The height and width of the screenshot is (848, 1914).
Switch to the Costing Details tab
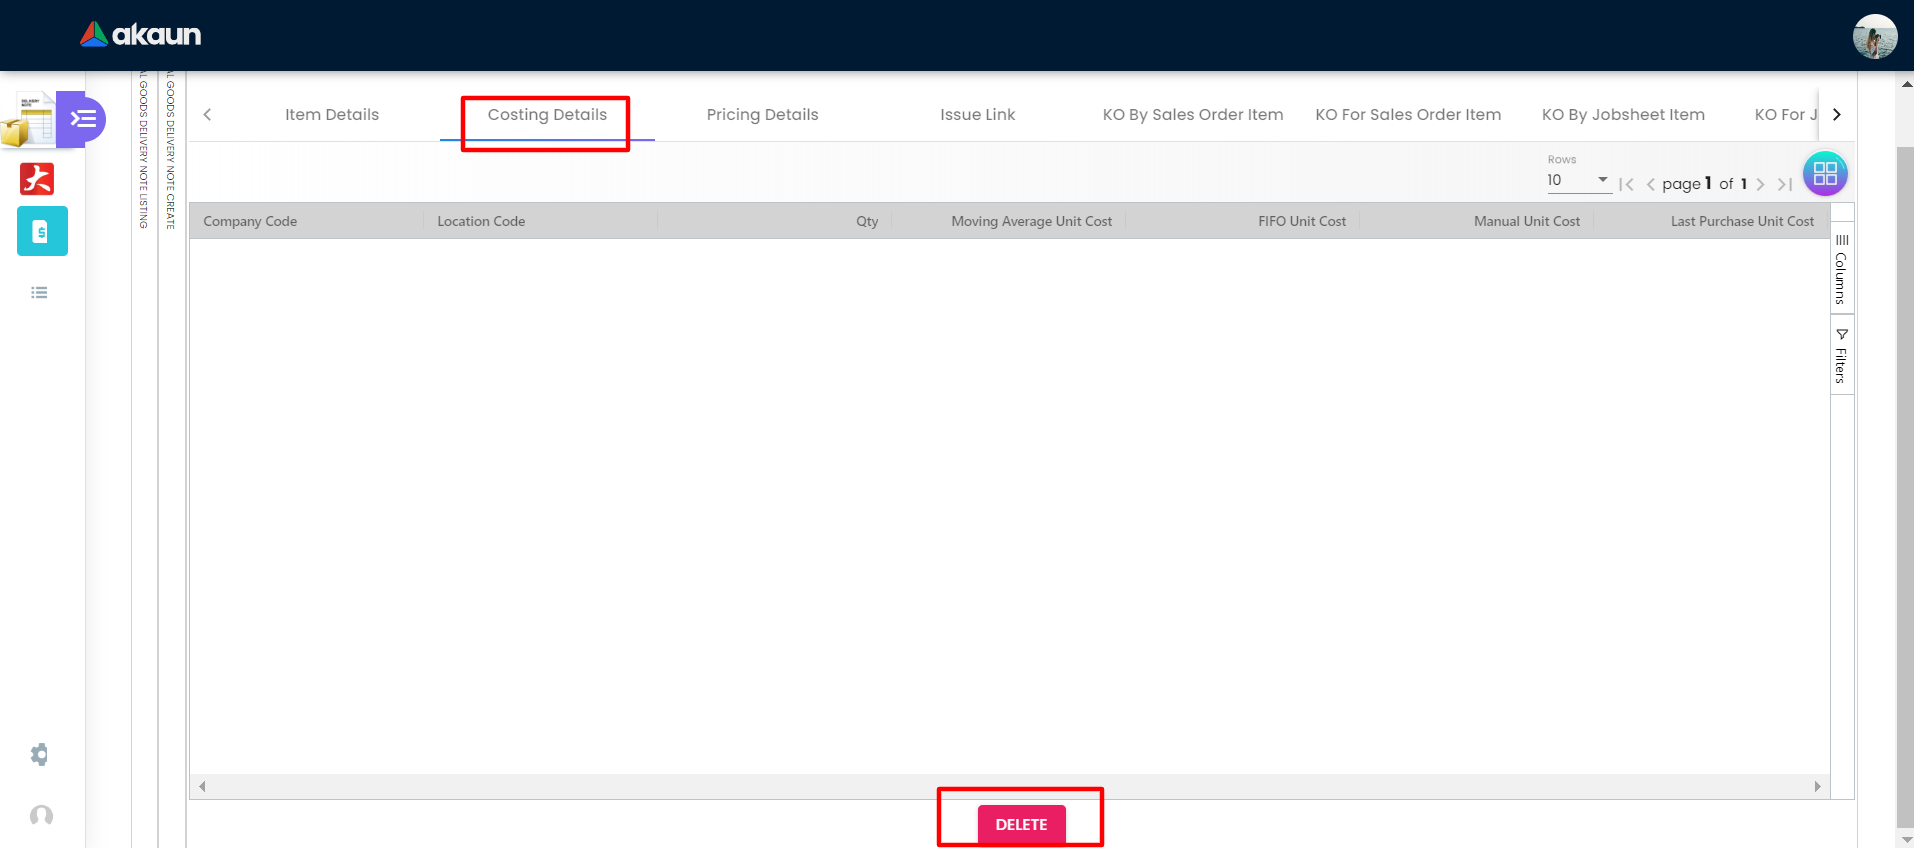547,115
